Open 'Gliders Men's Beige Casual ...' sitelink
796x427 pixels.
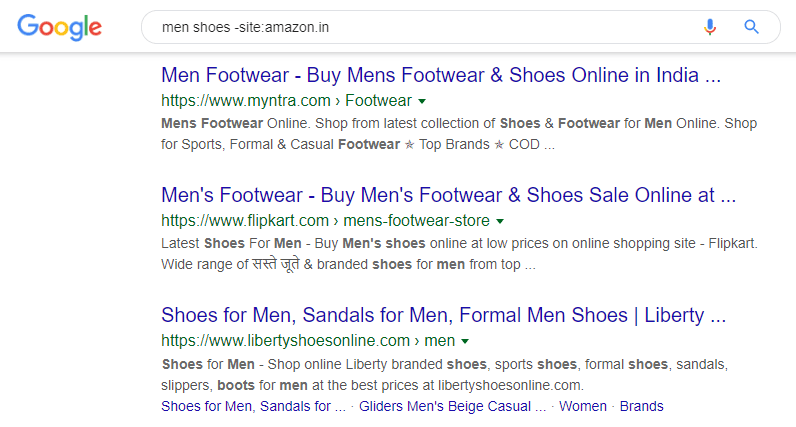pos(452,406)
